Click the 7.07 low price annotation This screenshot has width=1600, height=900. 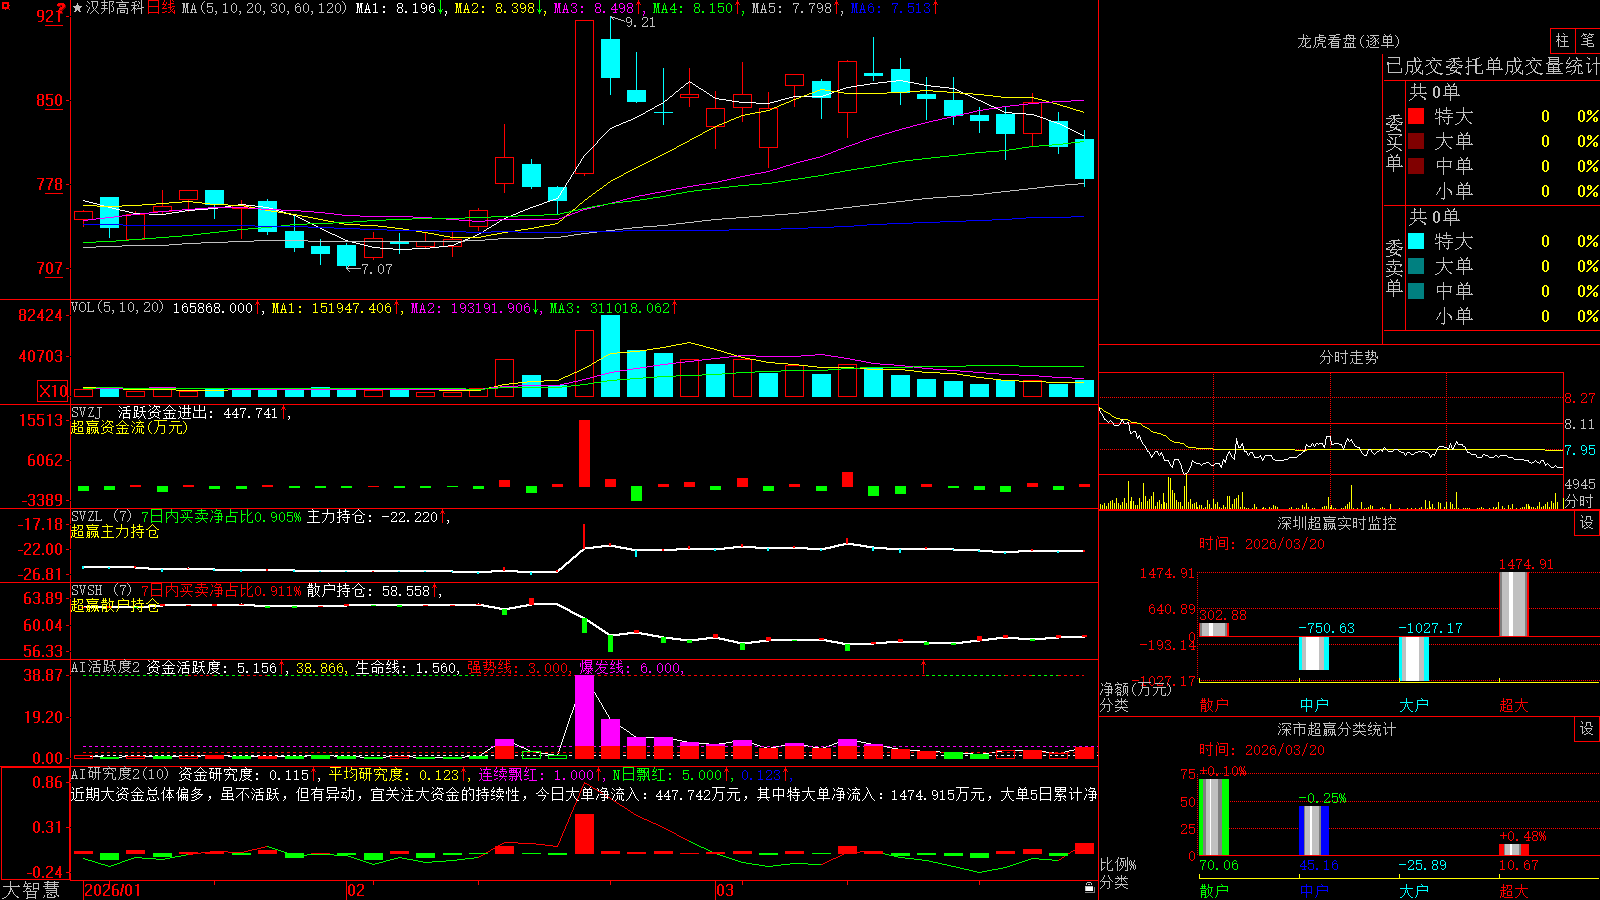[x=377, y=269]
